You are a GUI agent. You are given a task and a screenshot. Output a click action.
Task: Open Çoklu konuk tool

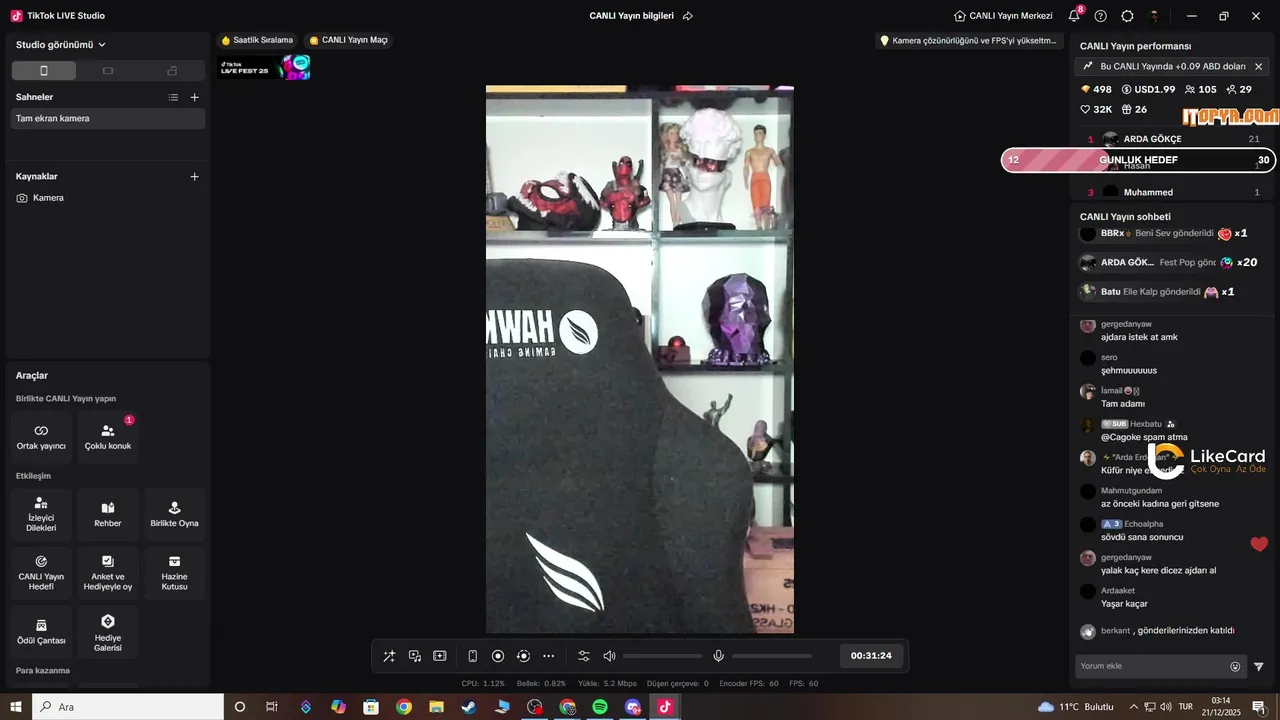(108, 437)
